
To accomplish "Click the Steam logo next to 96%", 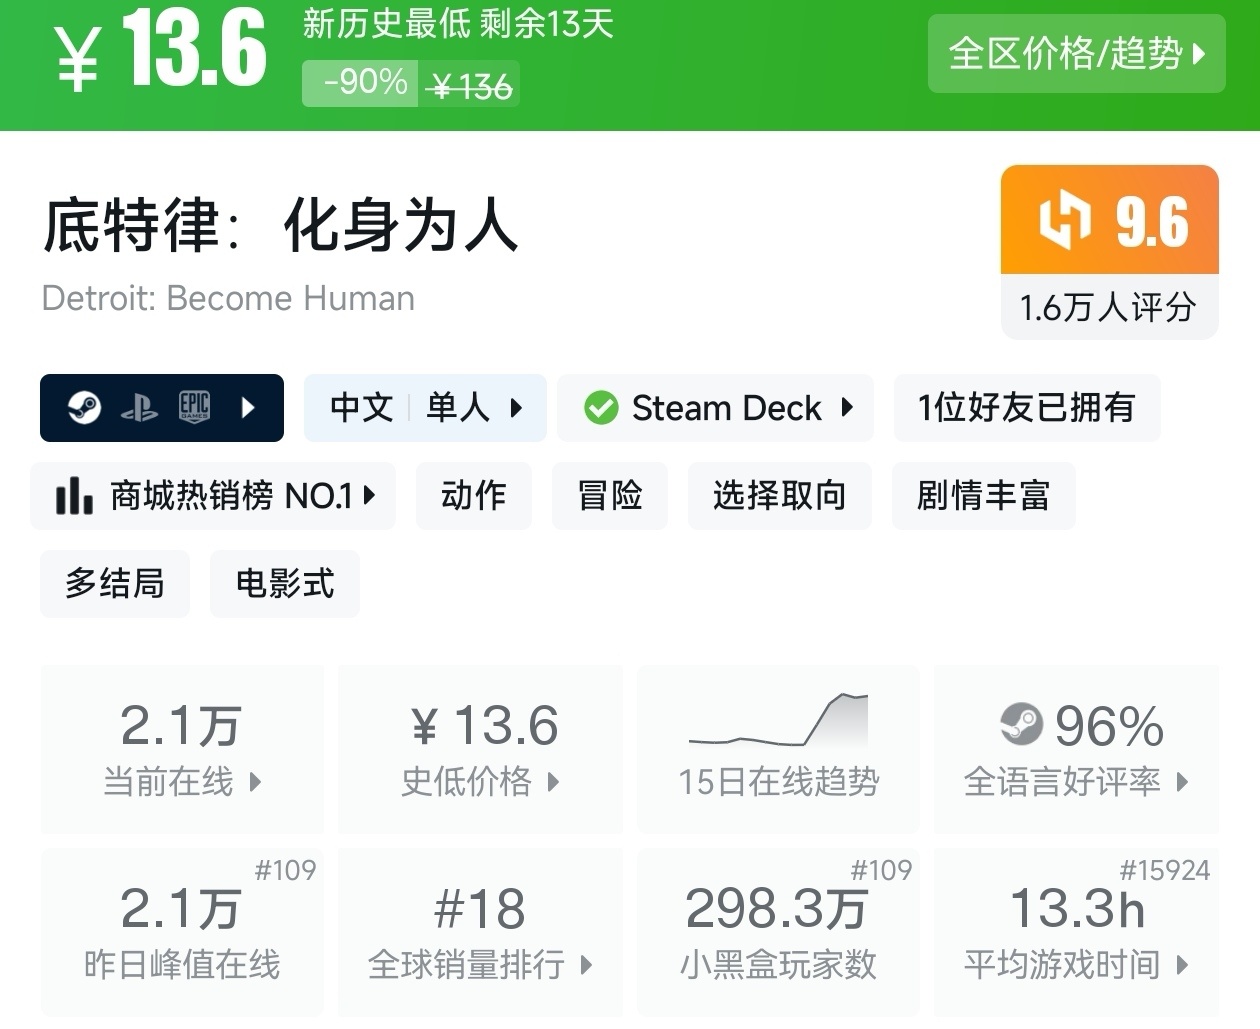I will click(1021, 724).
